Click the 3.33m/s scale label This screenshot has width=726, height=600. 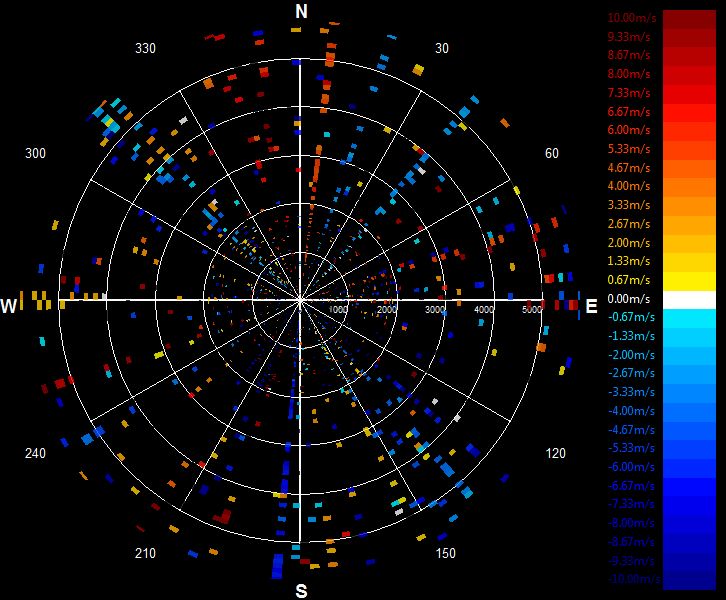coord(629,205)
